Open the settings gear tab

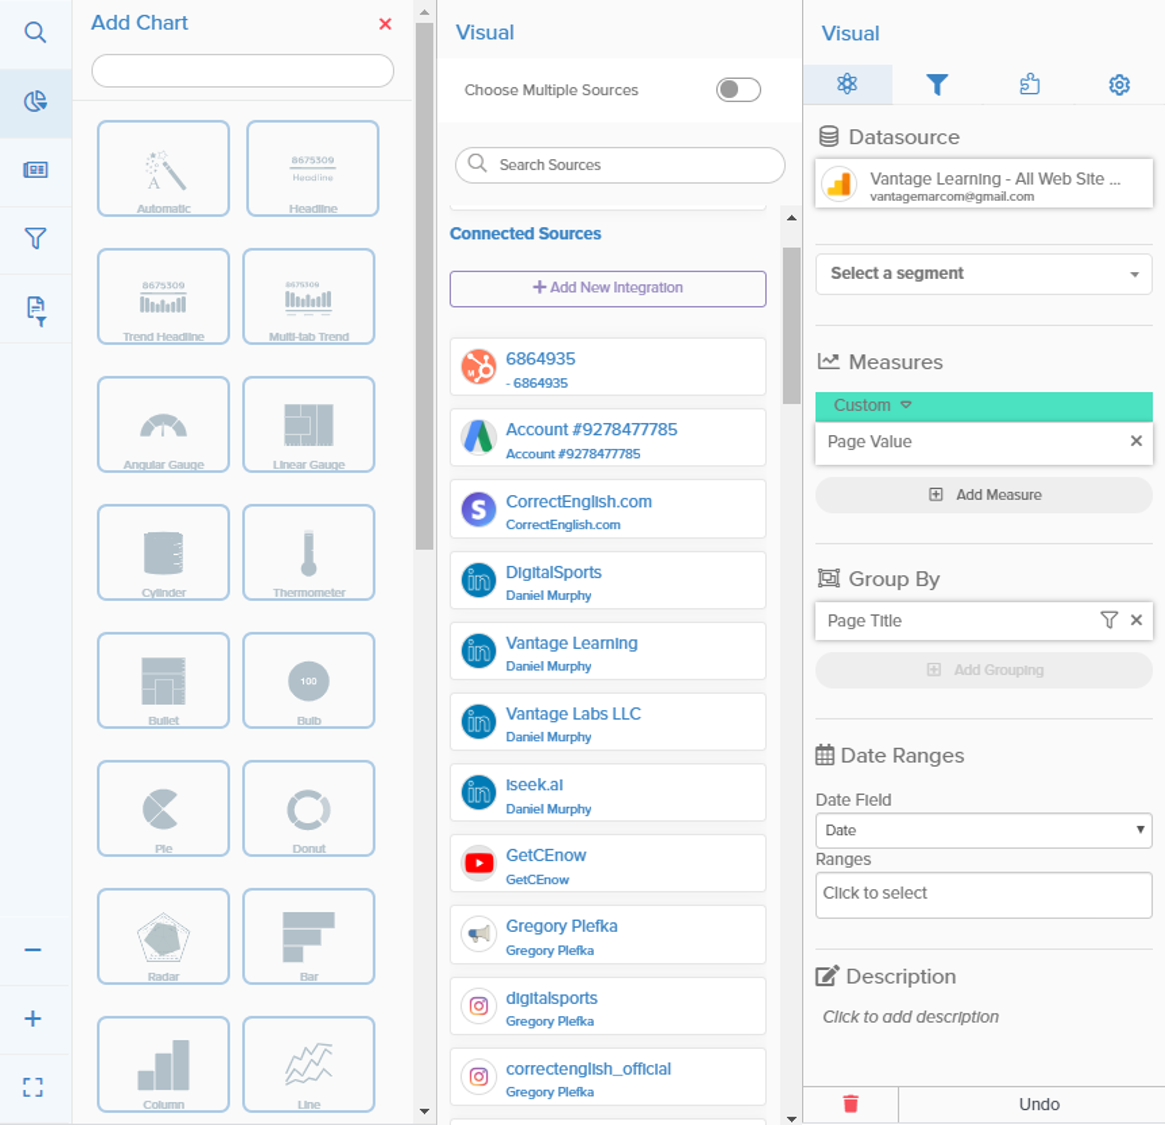coord(1119,85)
